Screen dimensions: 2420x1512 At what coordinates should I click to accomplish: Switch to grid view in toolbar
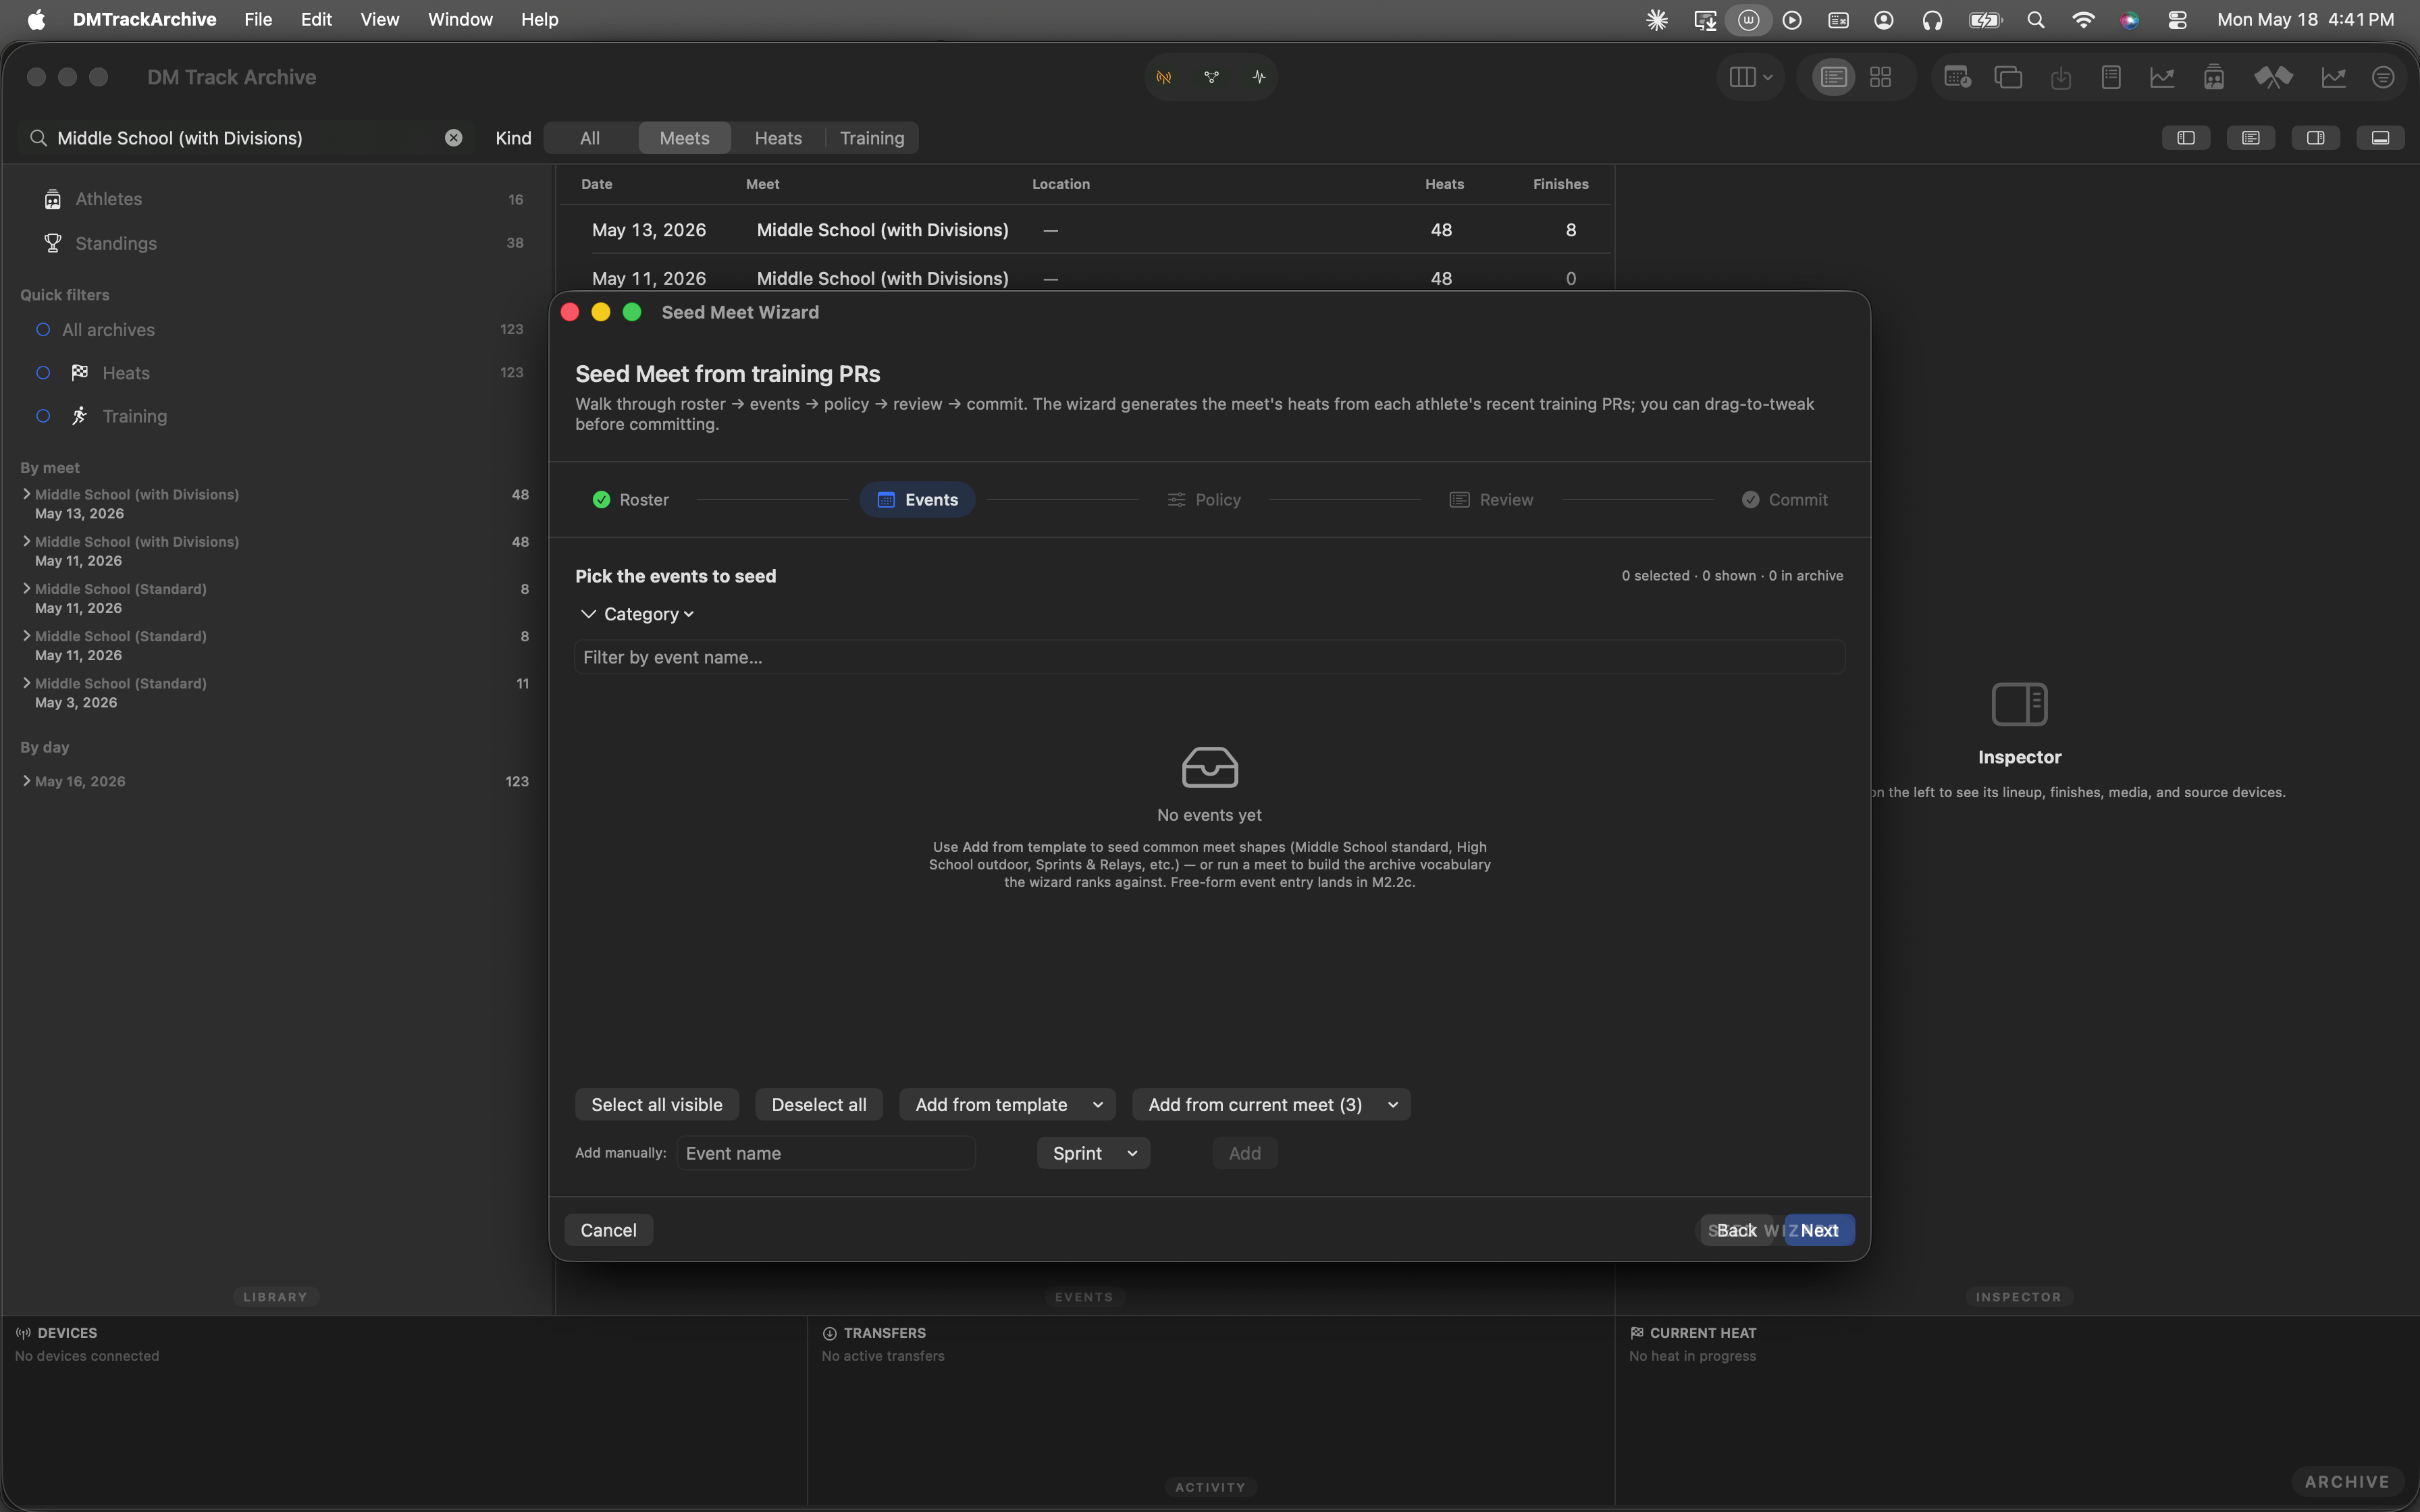click(1880, 77)
